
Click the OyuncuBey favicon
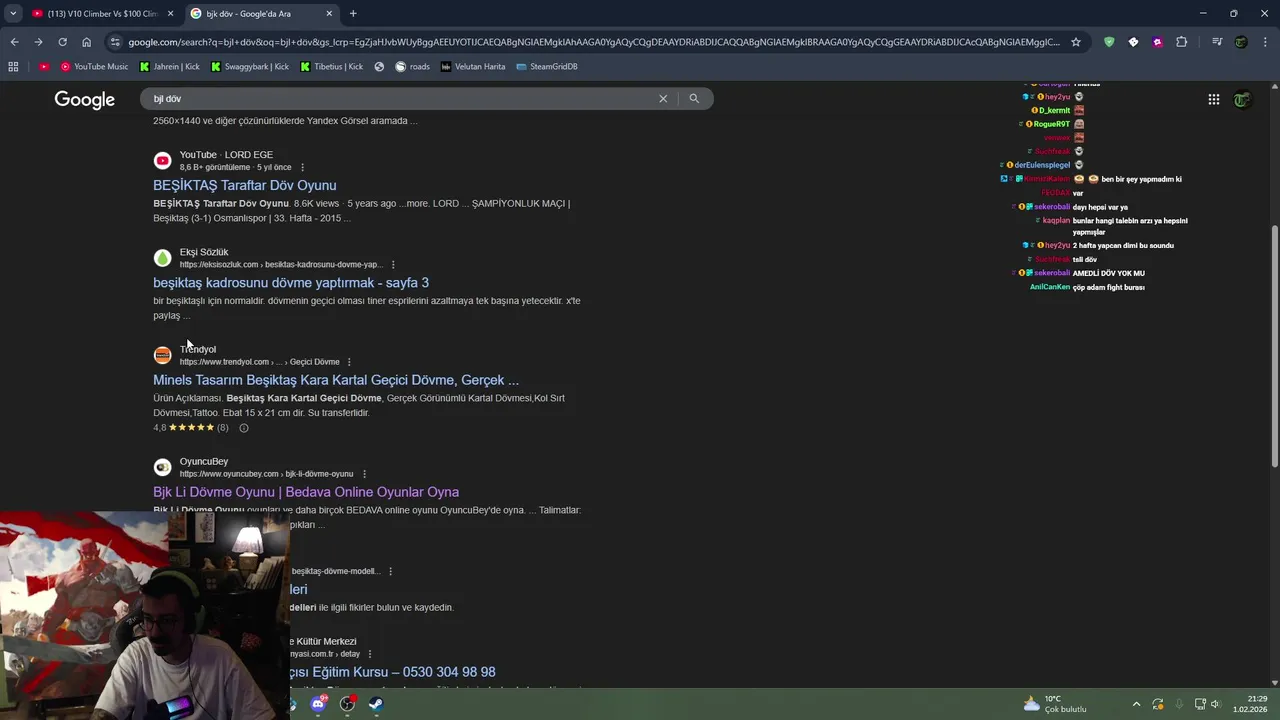pos(162,467)
